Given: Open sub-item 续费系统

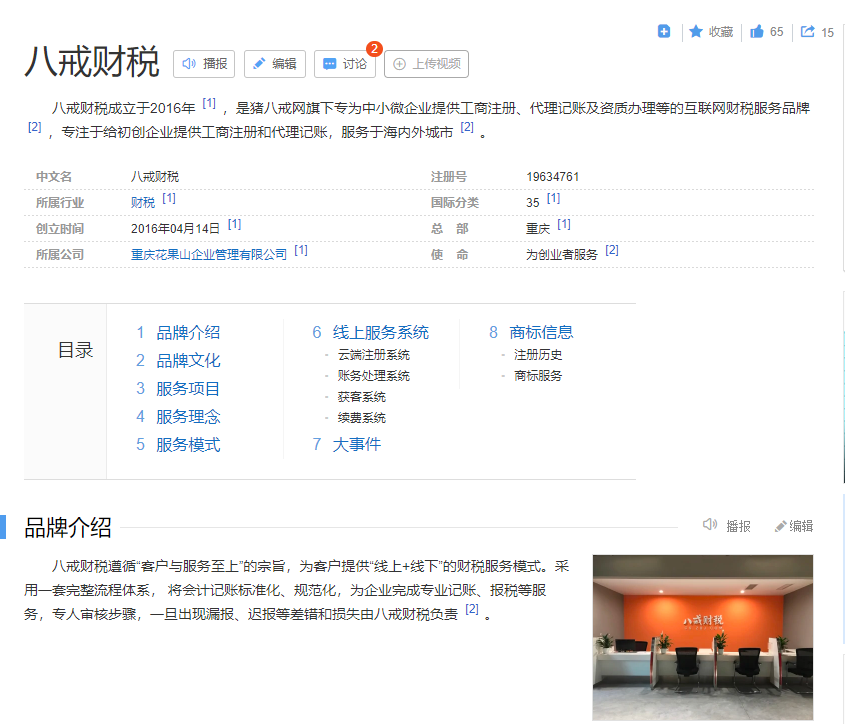Looking at the screenshot, I should click(x=362, y=418).
